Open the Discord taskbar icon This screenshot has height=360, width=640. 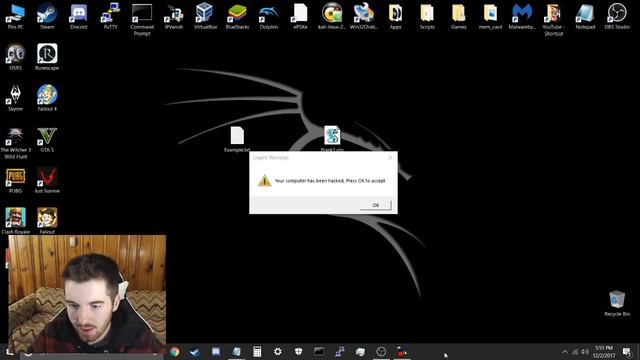(216, 351)
